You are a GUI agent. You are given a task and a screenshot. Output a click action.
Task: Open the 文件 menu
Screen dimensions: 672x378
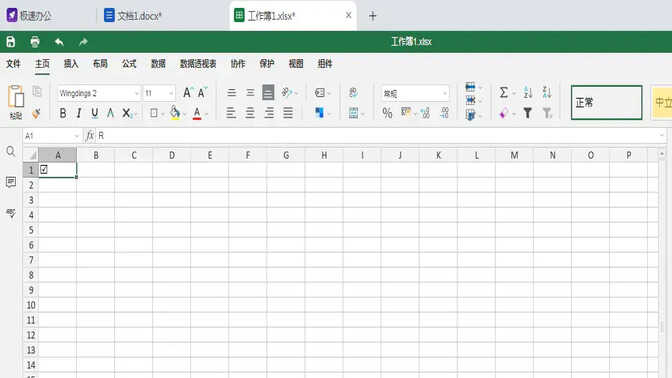pyautogui.click(x=13, y=64)
